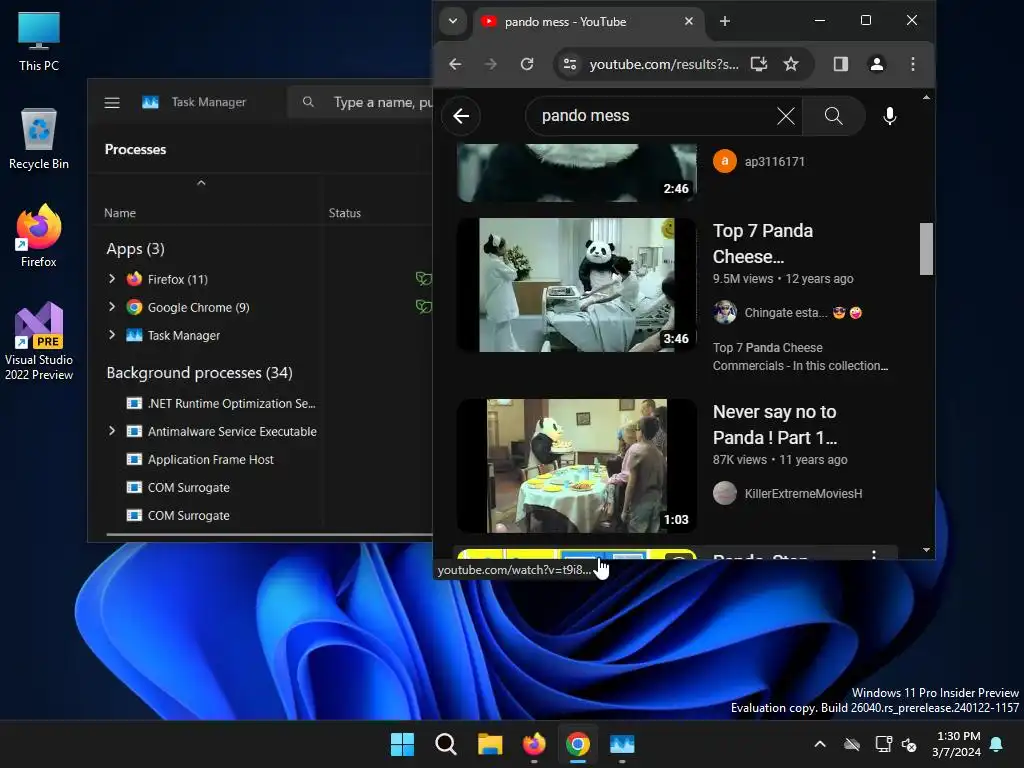Start YouTube voice search microphone
This screenshot has height=768, width=1024.
click(889, 116)
